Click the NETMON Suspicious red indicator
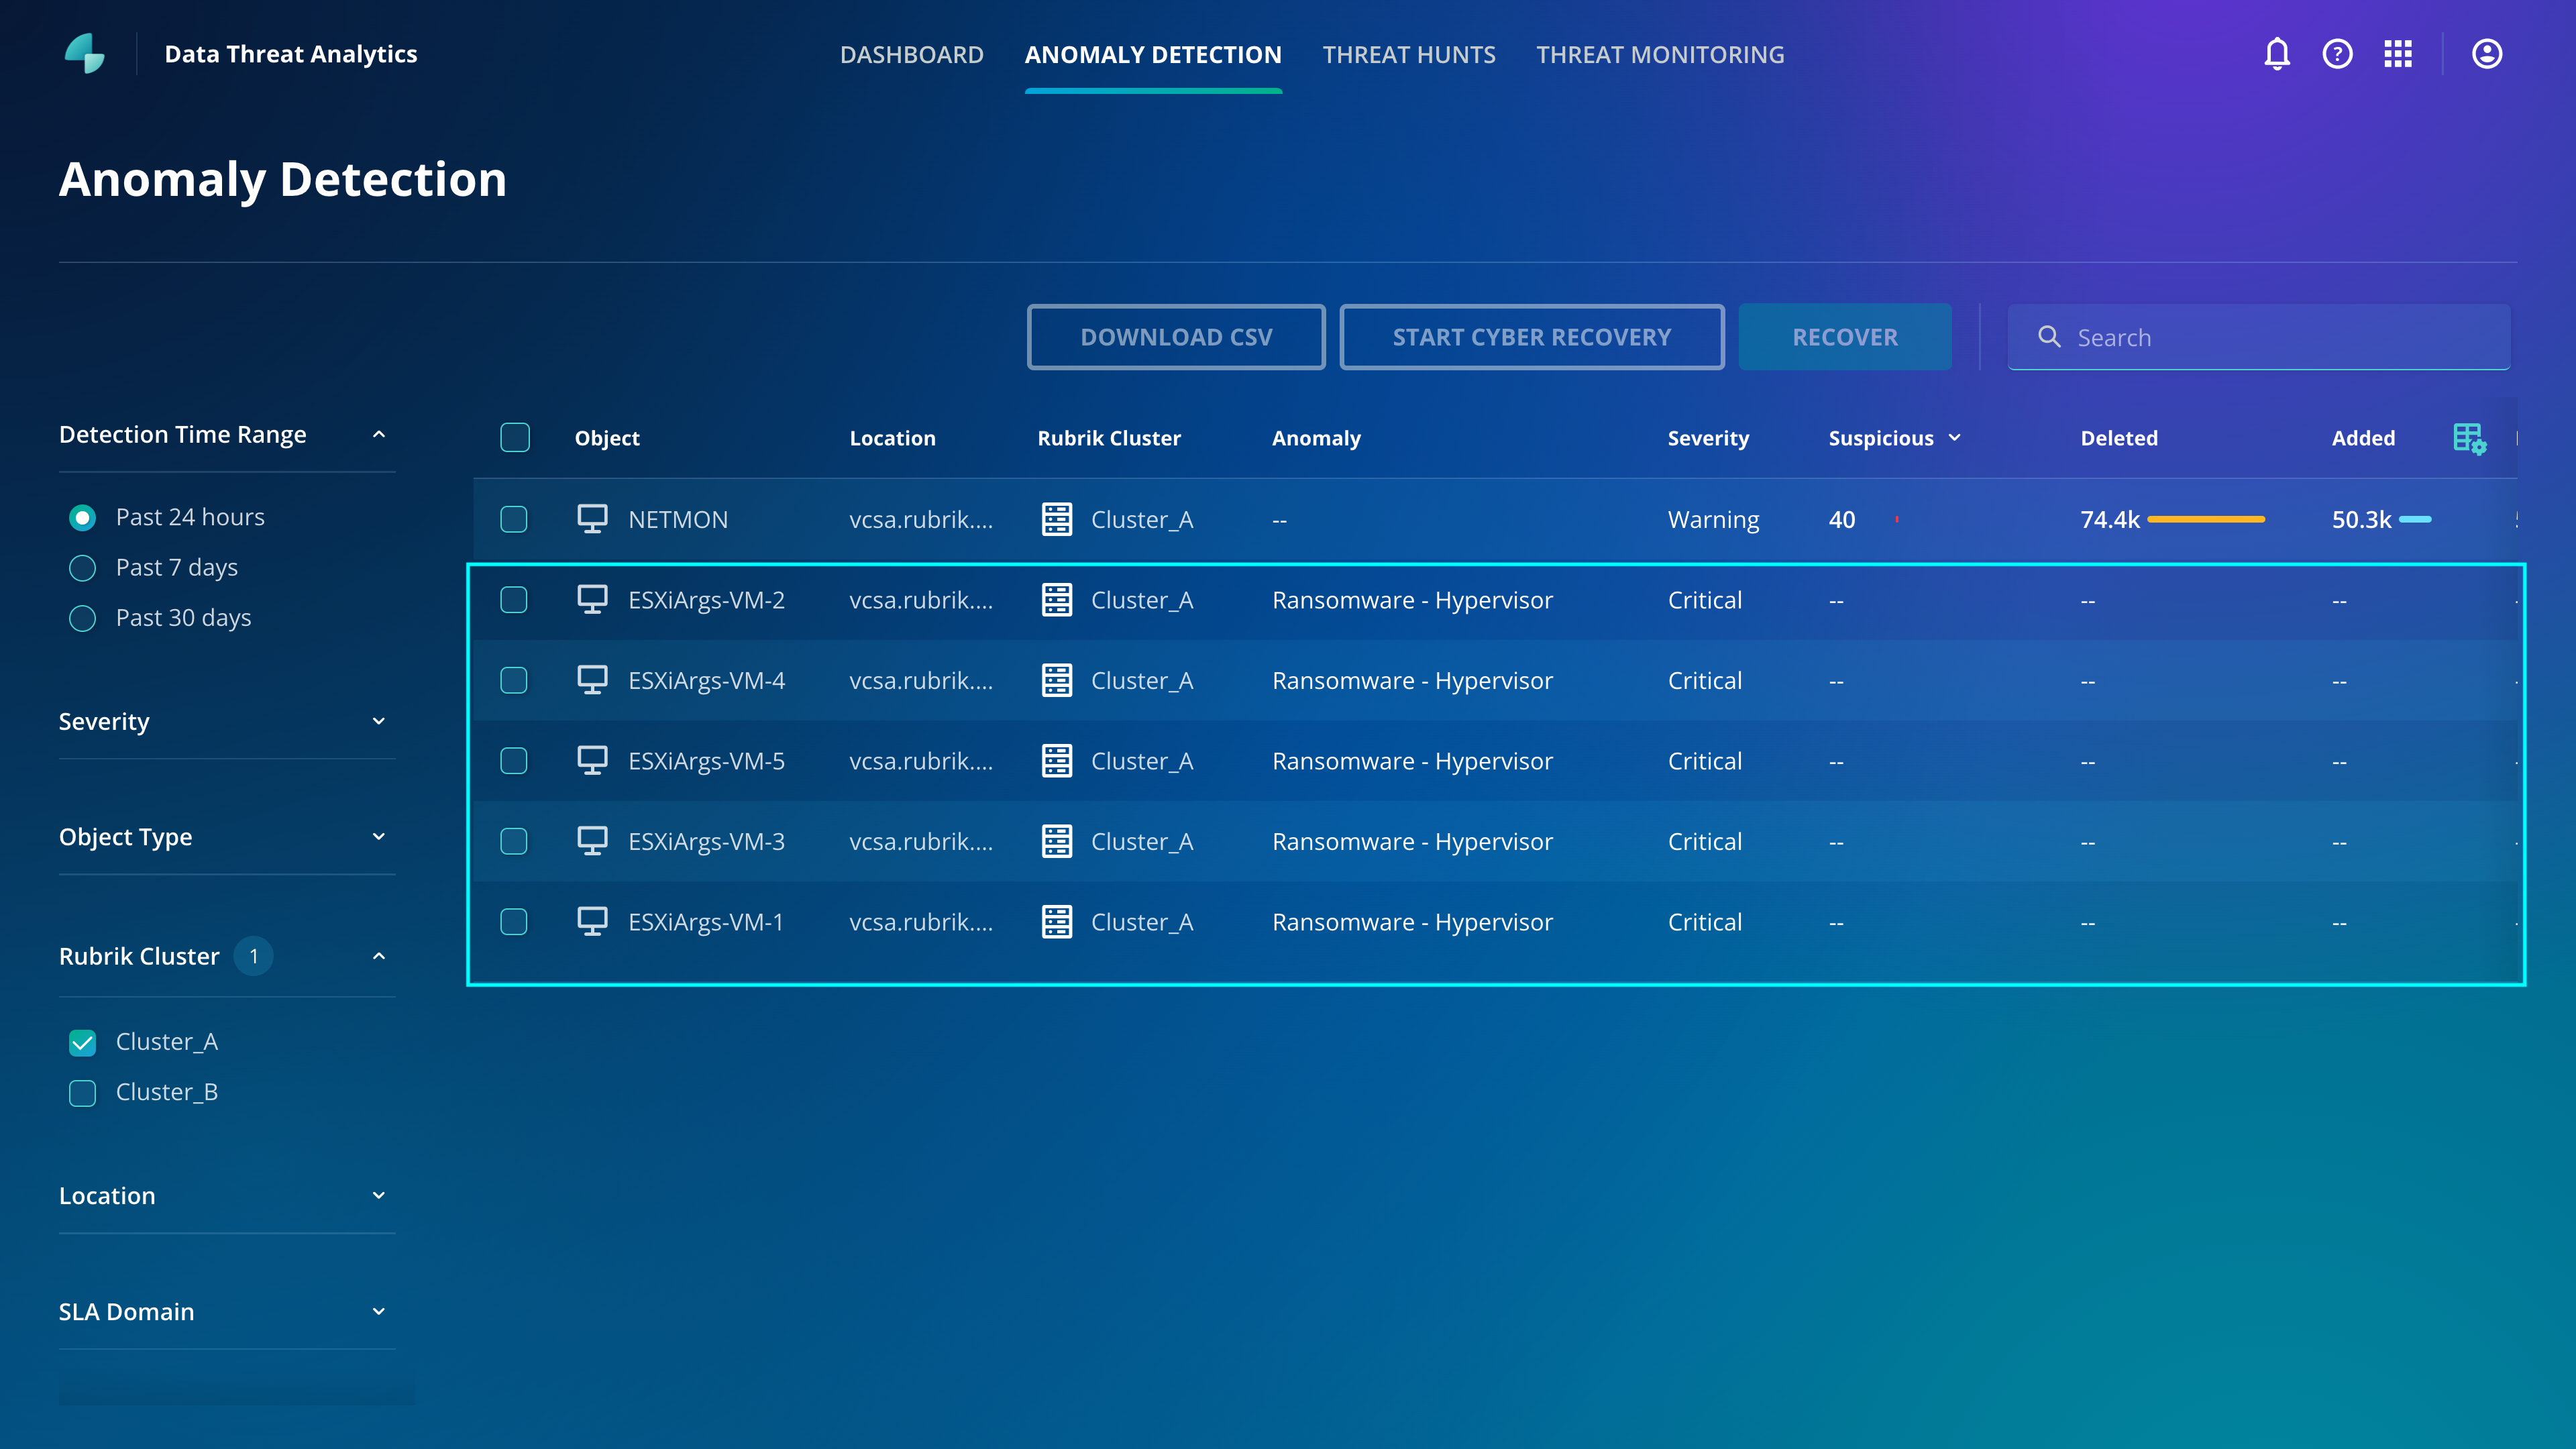This screenshot has height=1449, width=2576. 1896,519
